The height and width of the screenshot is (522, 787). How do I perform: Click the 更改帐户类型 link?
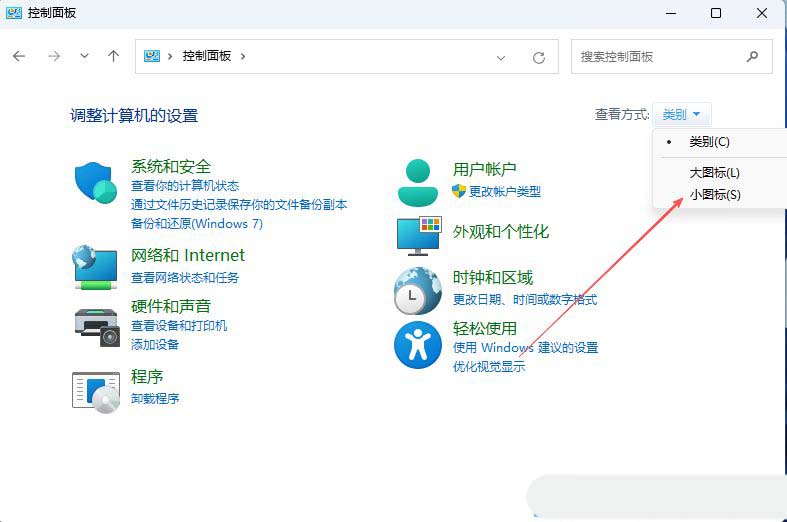coord(504,191)
